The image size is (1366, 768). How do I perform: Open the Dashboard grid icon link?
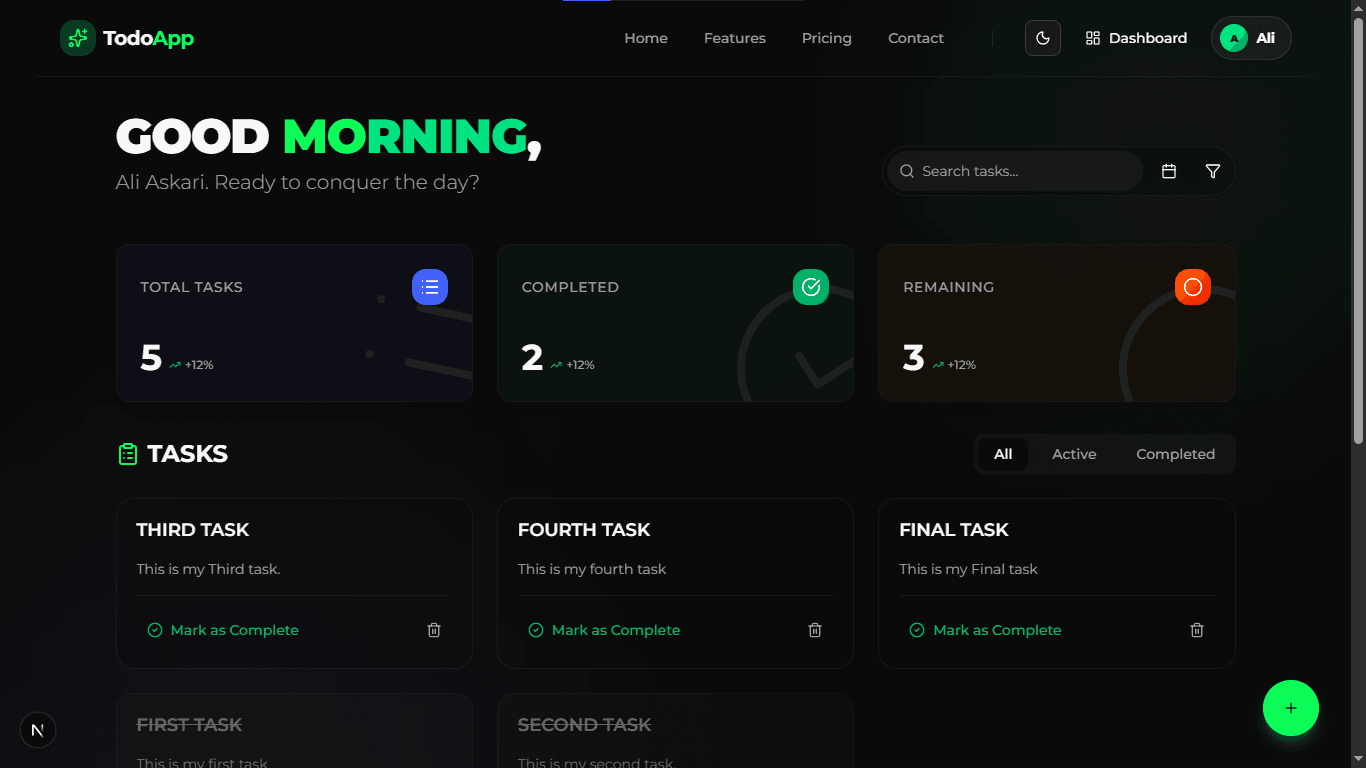click(1093, 38)
